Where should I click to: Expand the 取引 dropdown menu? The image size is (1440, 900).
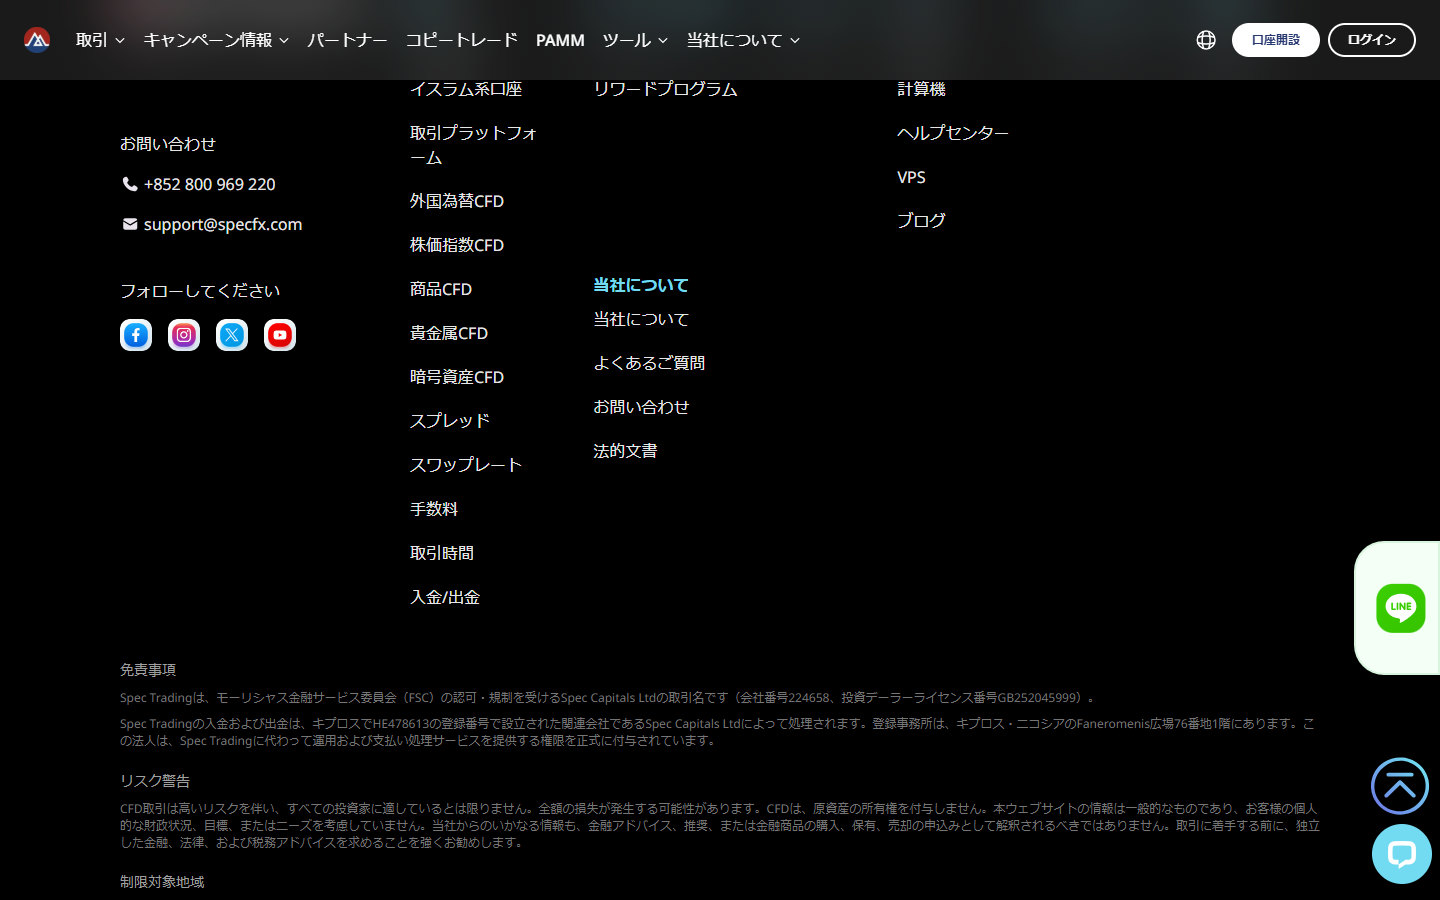tap(100, 40)
